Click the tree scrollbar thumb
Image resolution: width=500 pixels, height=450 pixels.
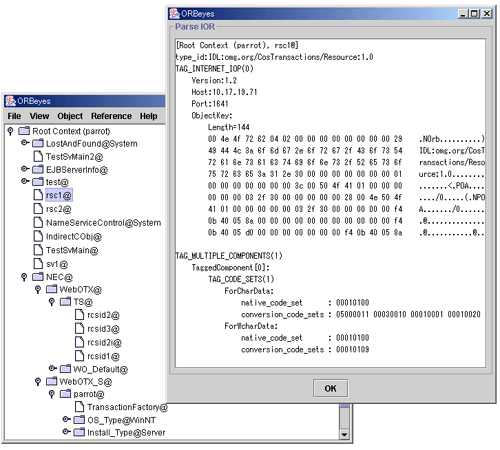point(344,405)
